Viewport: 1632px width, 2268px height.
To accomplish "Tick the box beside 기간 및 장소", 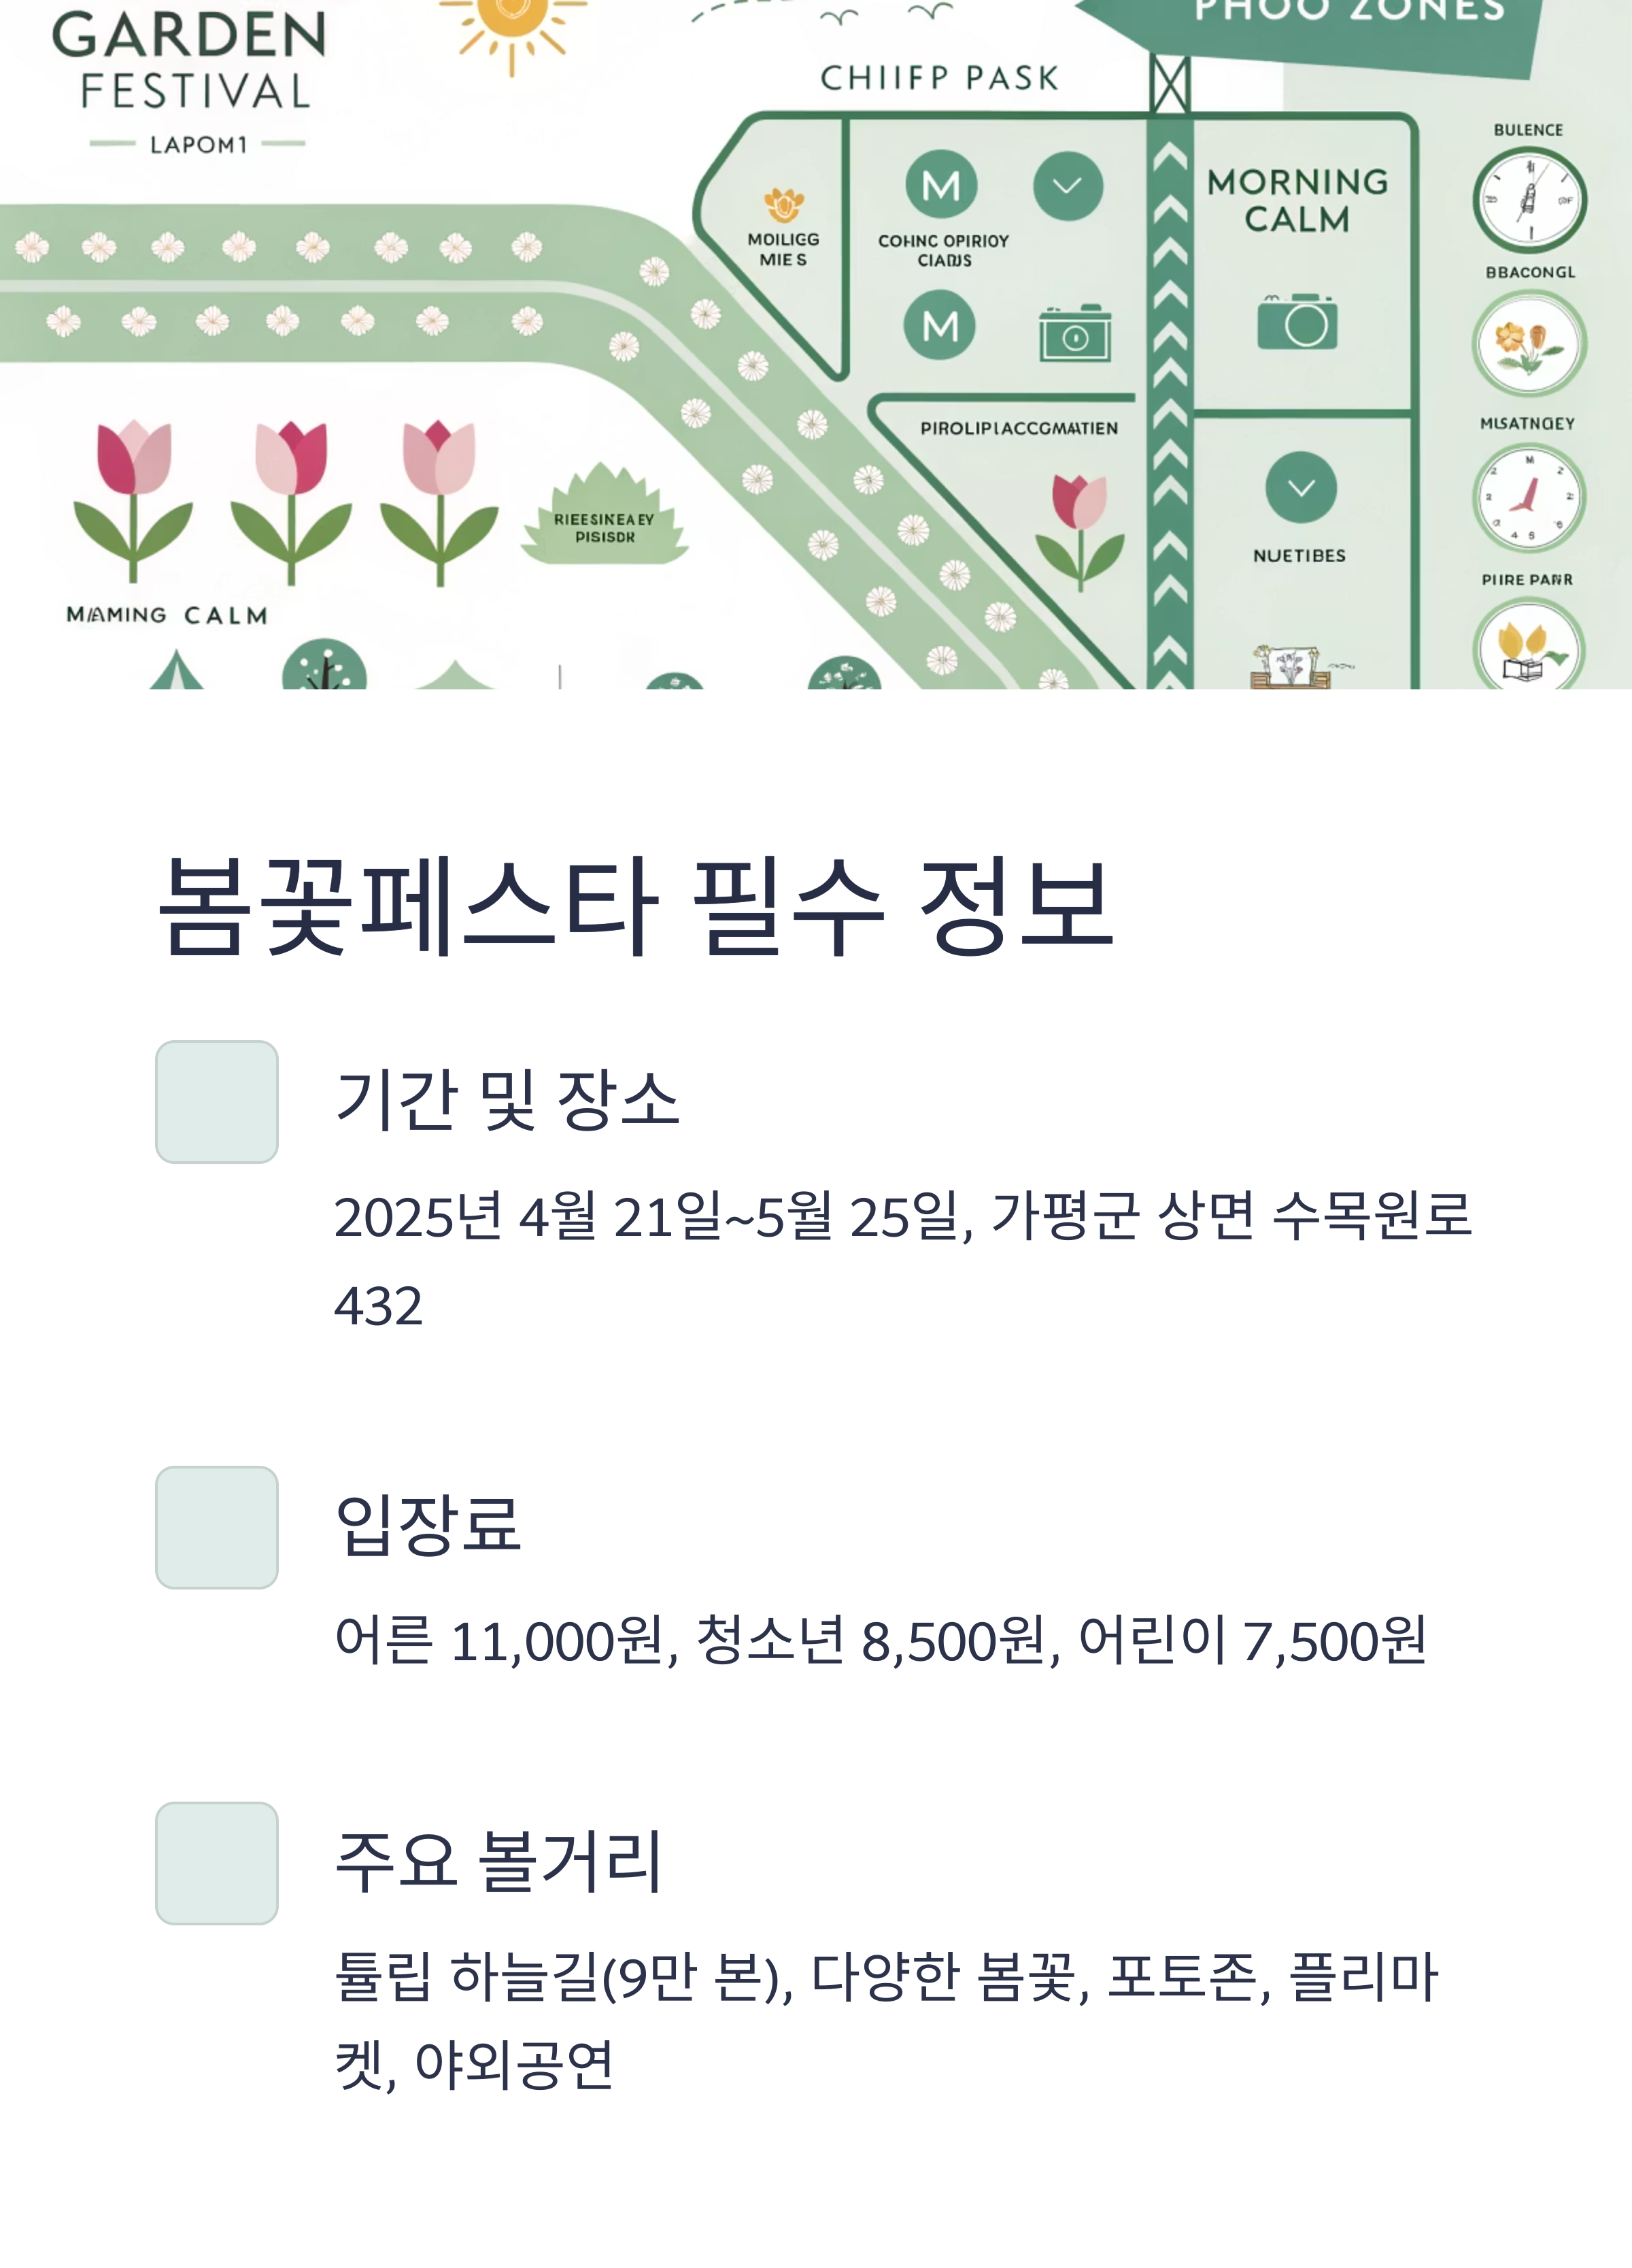I will (x=217, y=1102).
